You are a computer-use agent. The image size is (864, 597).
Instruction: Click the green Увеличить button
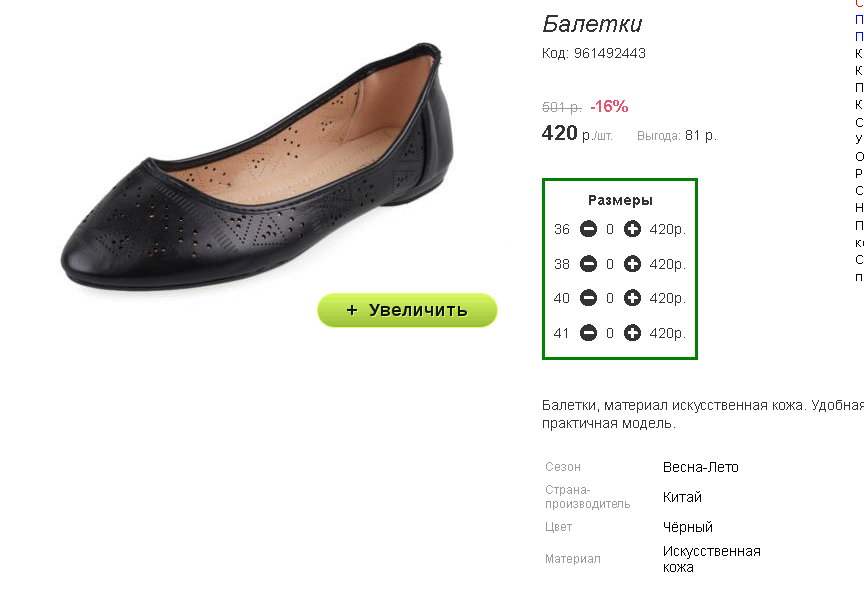(x=407, y=310)
